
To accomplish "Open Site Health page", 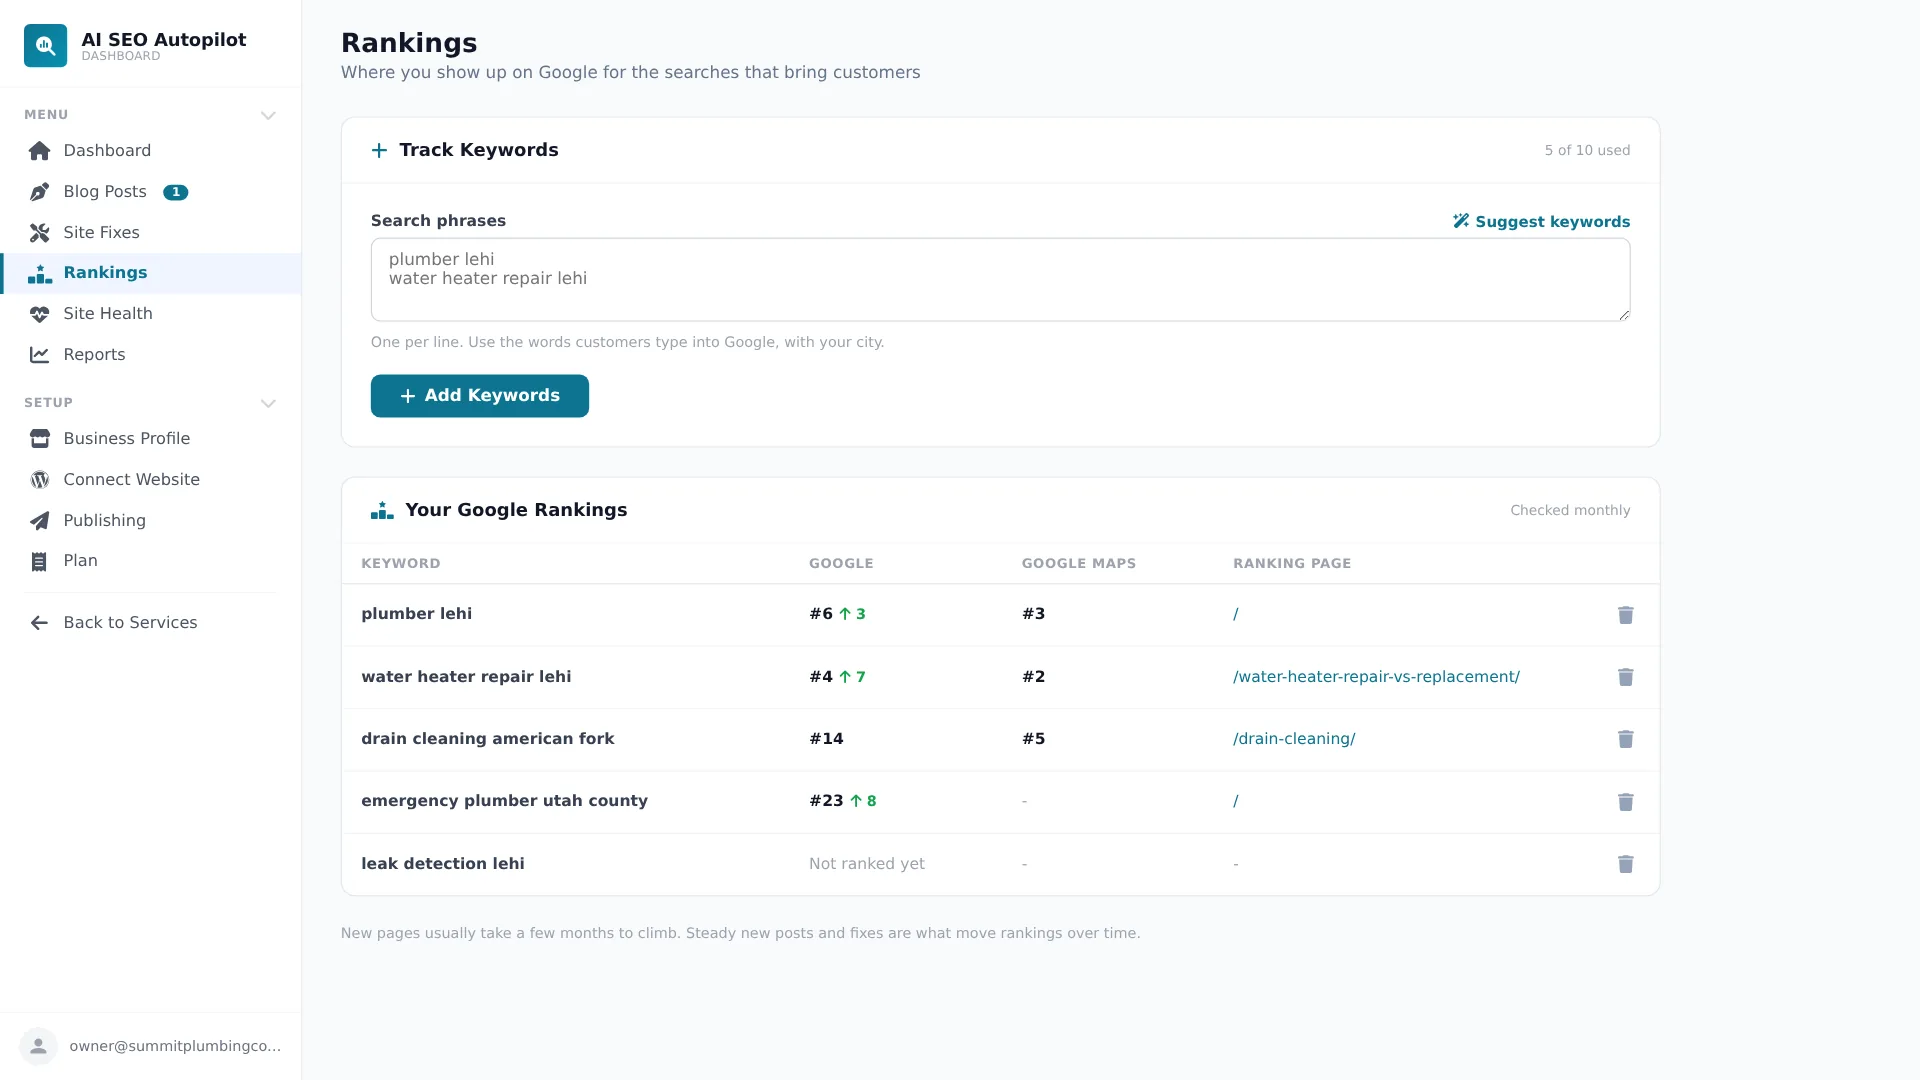I will tap(151, 314).
